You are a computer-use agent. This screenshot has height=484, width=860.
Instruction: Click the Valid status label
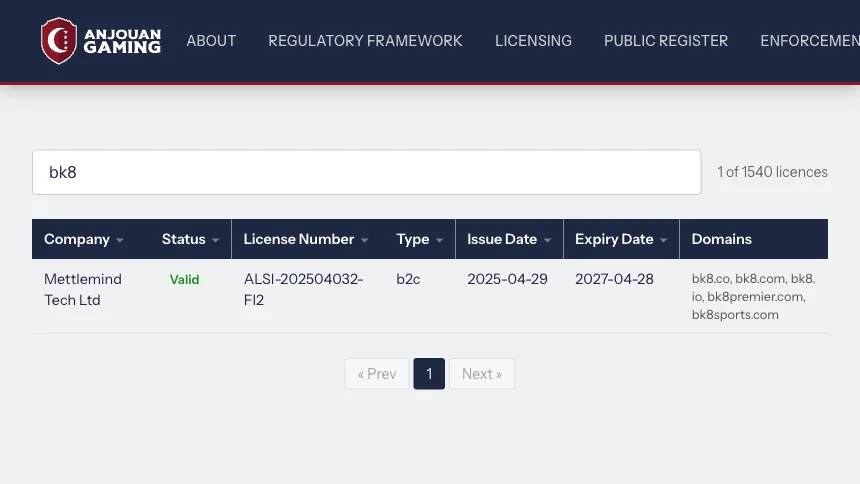[184, 279]
